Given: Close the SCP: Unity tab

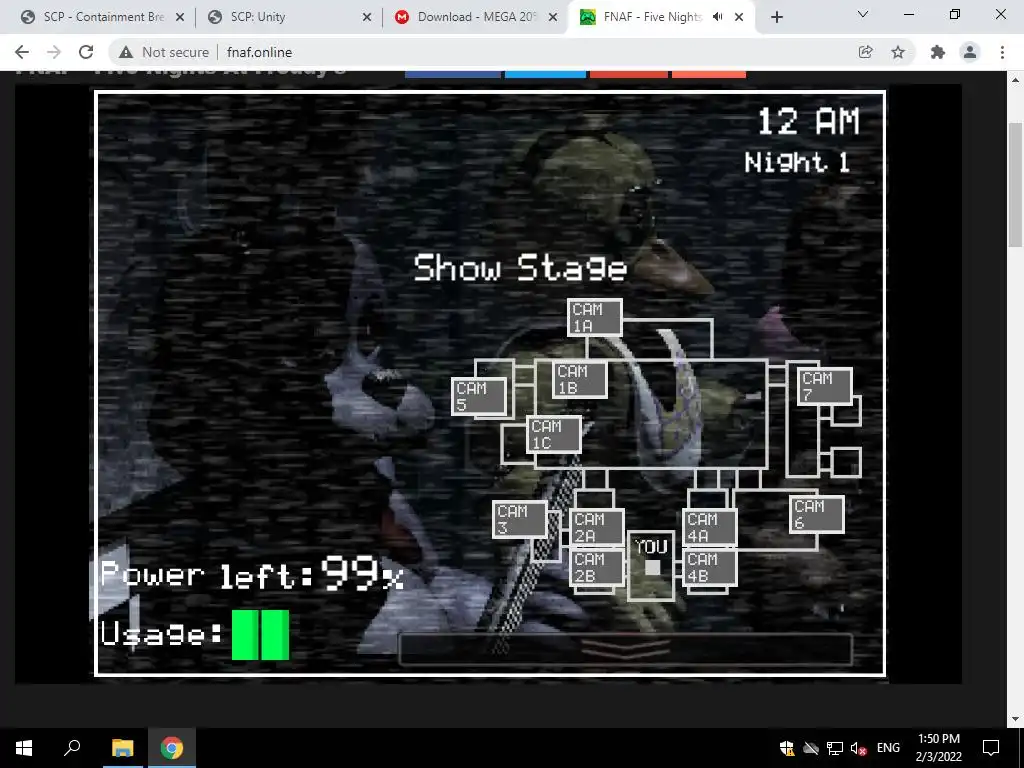Looking at the screenshot, I should (367, 17).
